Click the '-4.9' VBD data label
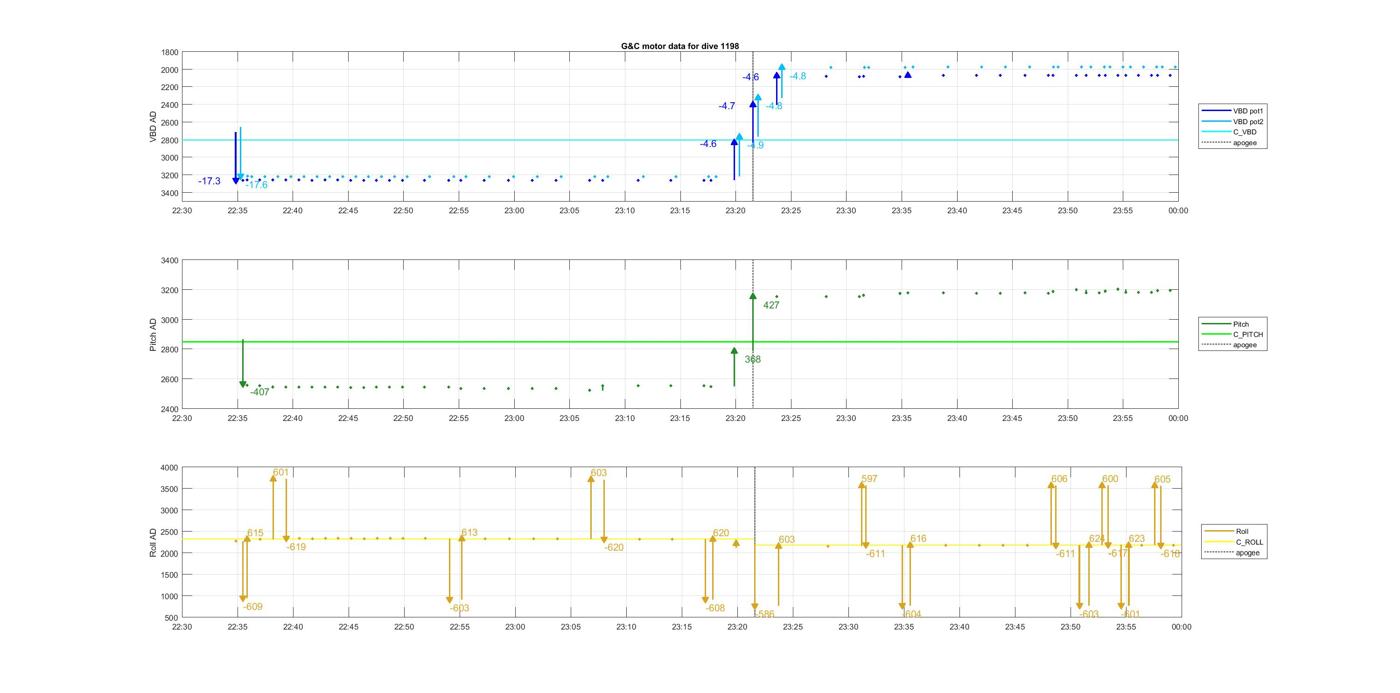This screenshot has width=1400, height=693. pos(755,146)
